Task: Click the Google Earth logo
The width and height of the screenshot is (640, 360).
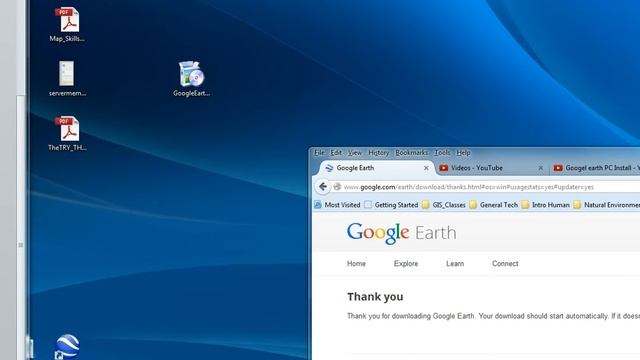Action: tap(401, 233)
